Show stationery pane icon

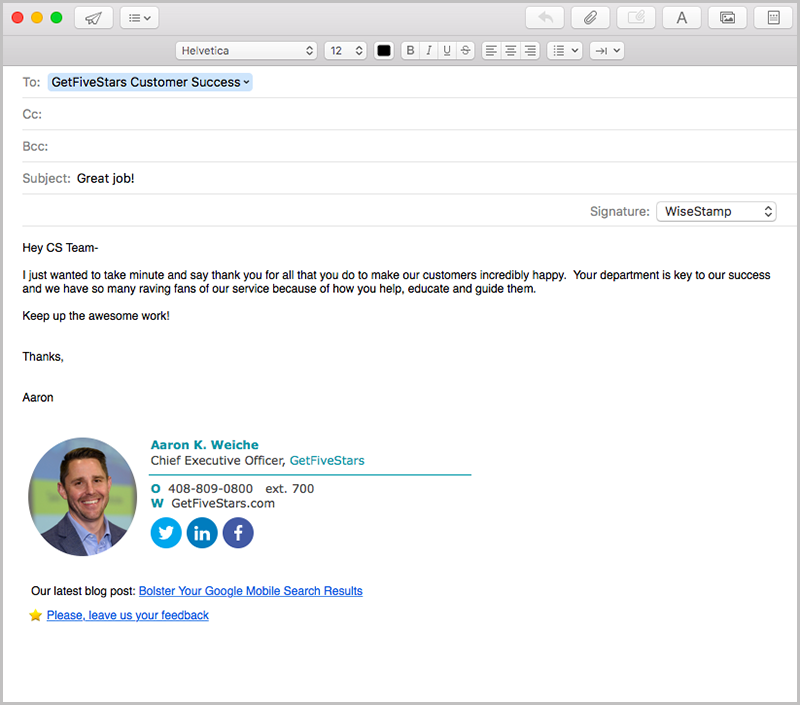pos(773,18)
